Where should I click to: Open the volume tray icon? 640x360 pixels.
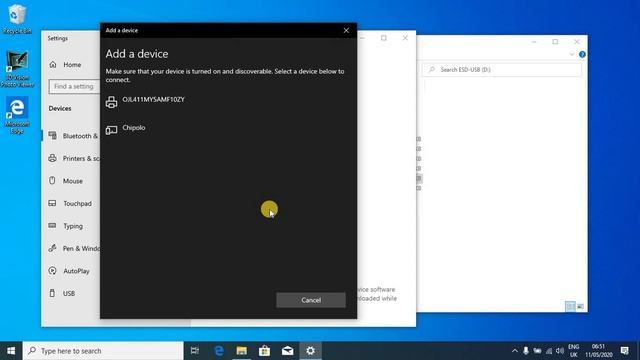point(560,351)
